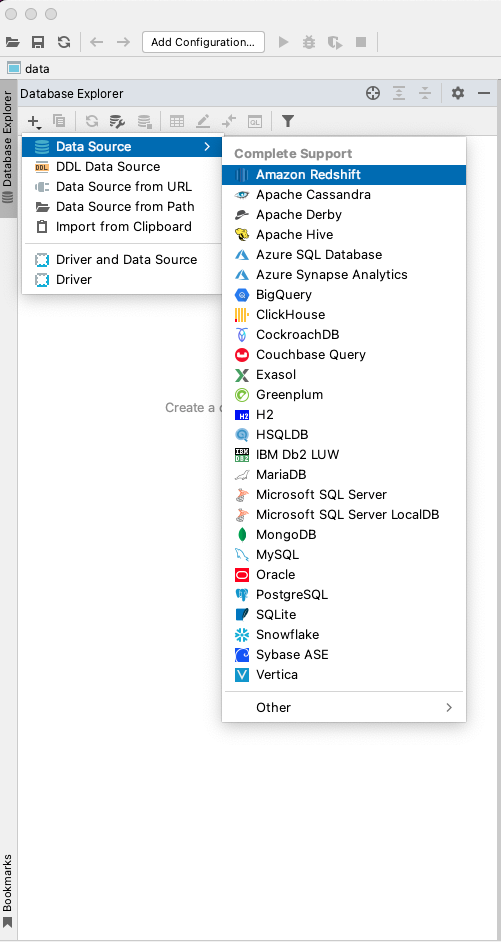Screen dimensions: 501x942
Task: Select Apache Hive data source
Action: [344, 234]
